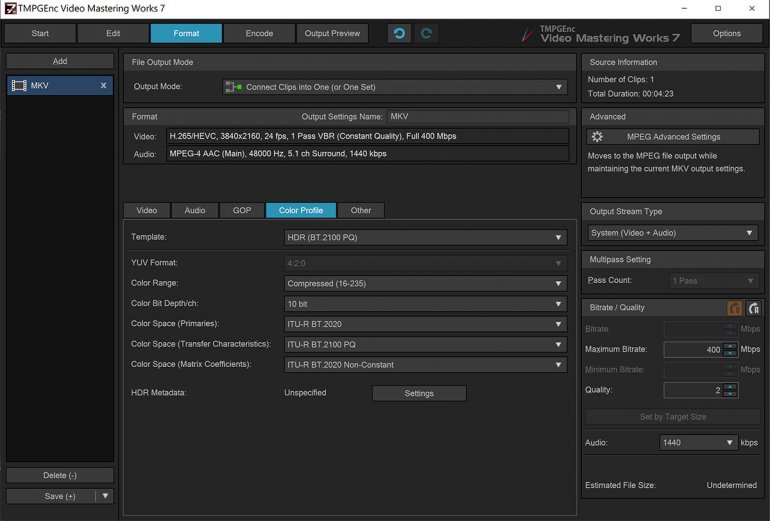The height and width of the screenshot is (521, 770).
Task: Open the Output Stream Type dropdown
Action: (672, 233)
